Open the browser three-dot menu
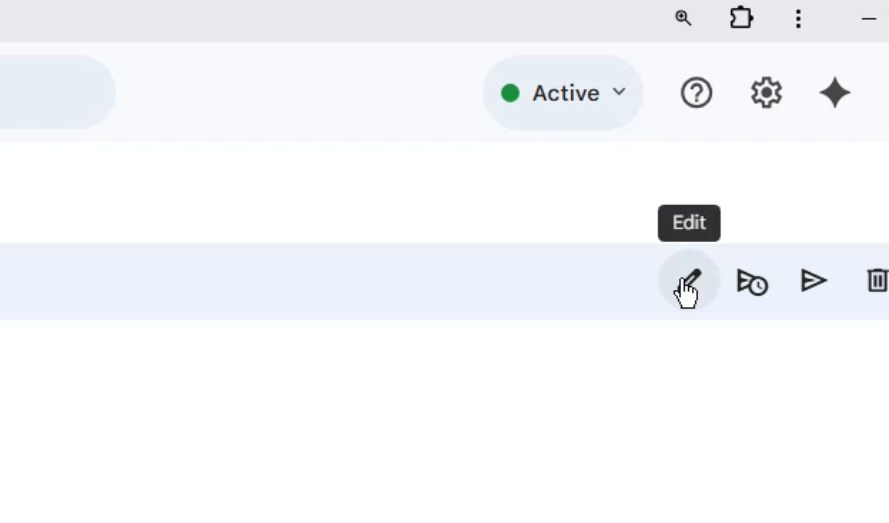 click(798, 19)
